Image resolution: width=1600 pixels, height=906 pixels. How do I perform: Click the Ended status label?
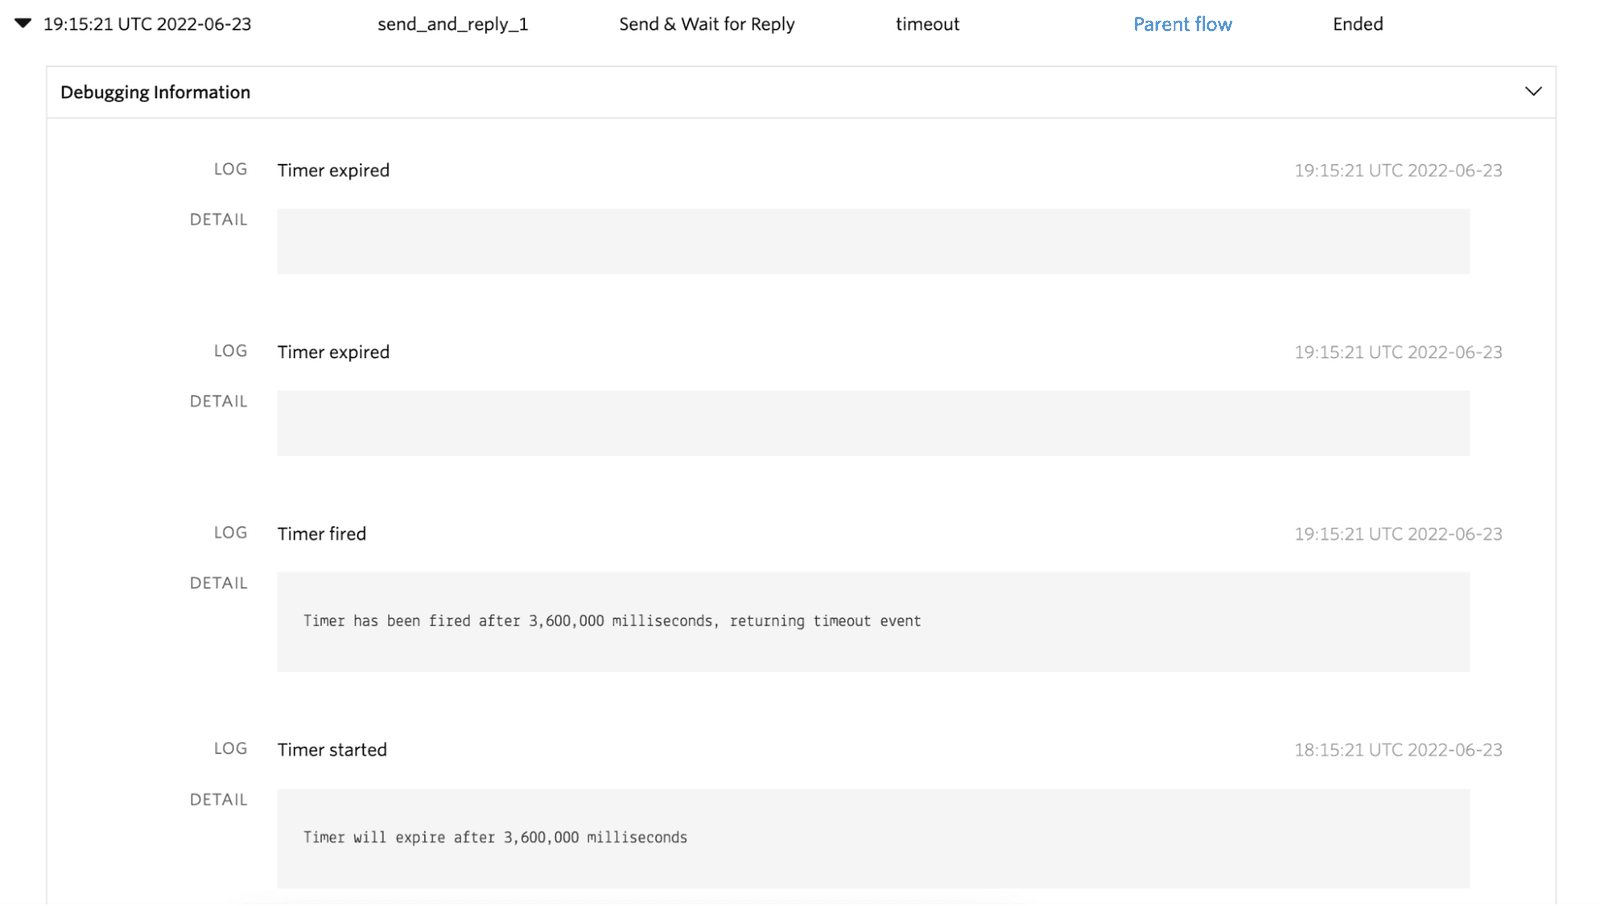[x=1357, y=23]
